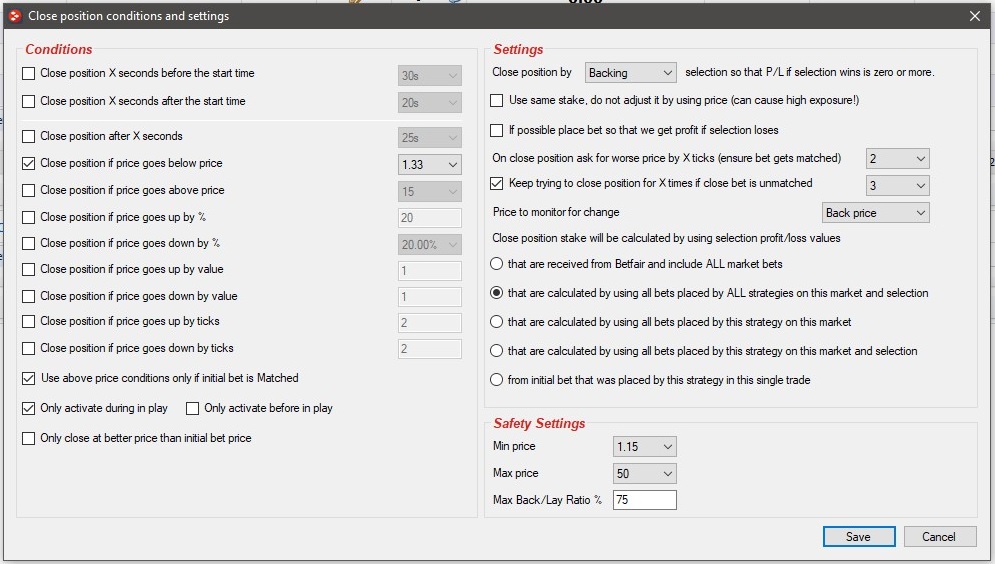Choose this strategy on this market radio option

pyautogui.click(x=496, y=322)
